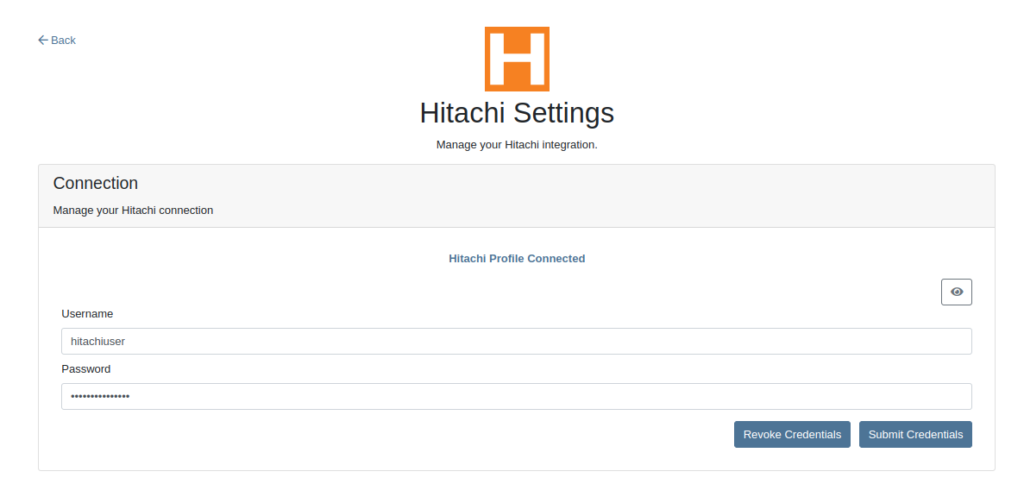The width and height of the screenshot is (1024, 503).
Task: Click on the masked password dots
Action: coord(100,397)
